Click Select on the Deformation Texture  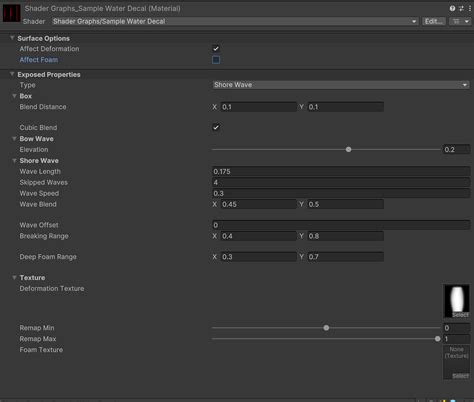pyautogui.click(x=460, y=315)
